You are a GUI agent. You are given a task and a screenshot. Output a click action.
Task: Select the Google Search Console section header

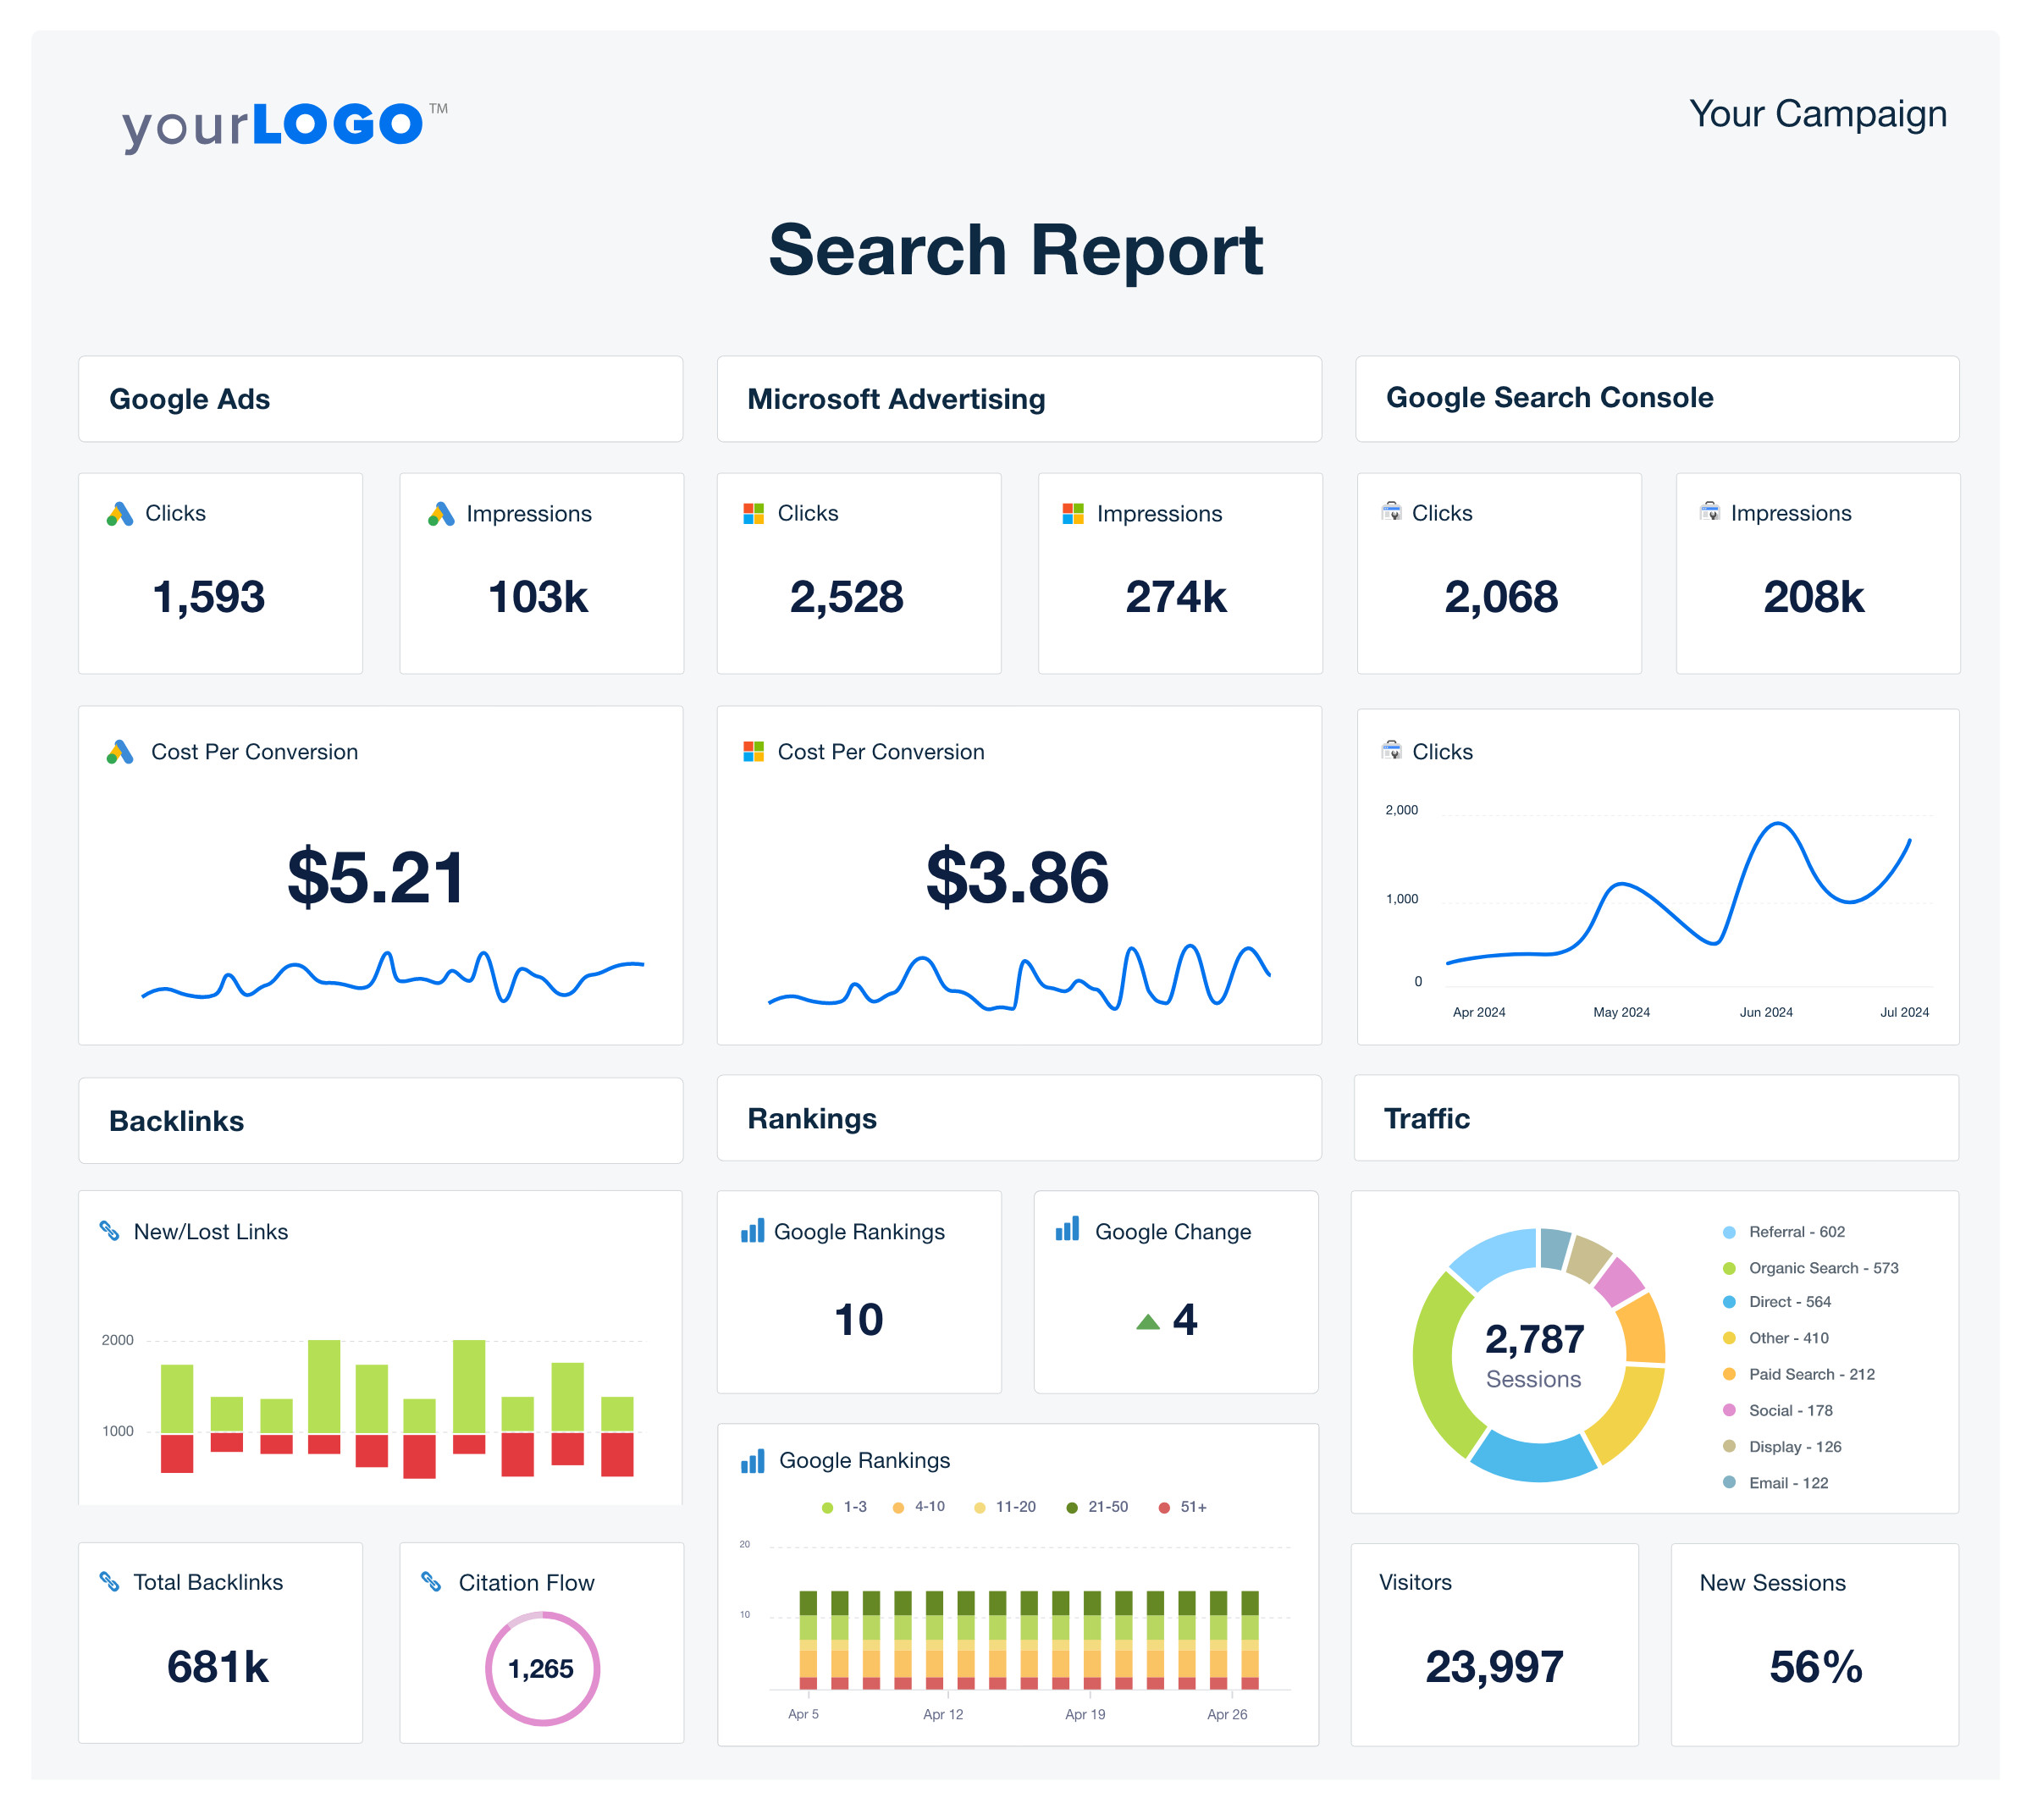point(1657,399)
